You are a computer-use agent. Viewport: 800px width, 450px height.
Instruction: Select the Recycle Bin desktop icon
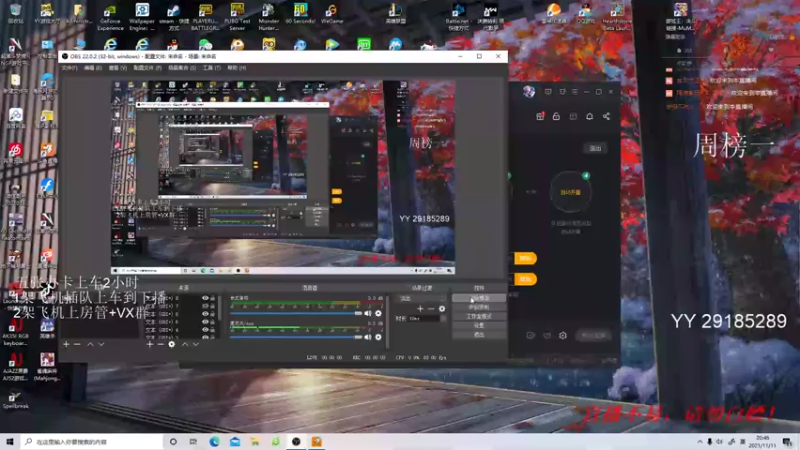[x=15, y=14]
